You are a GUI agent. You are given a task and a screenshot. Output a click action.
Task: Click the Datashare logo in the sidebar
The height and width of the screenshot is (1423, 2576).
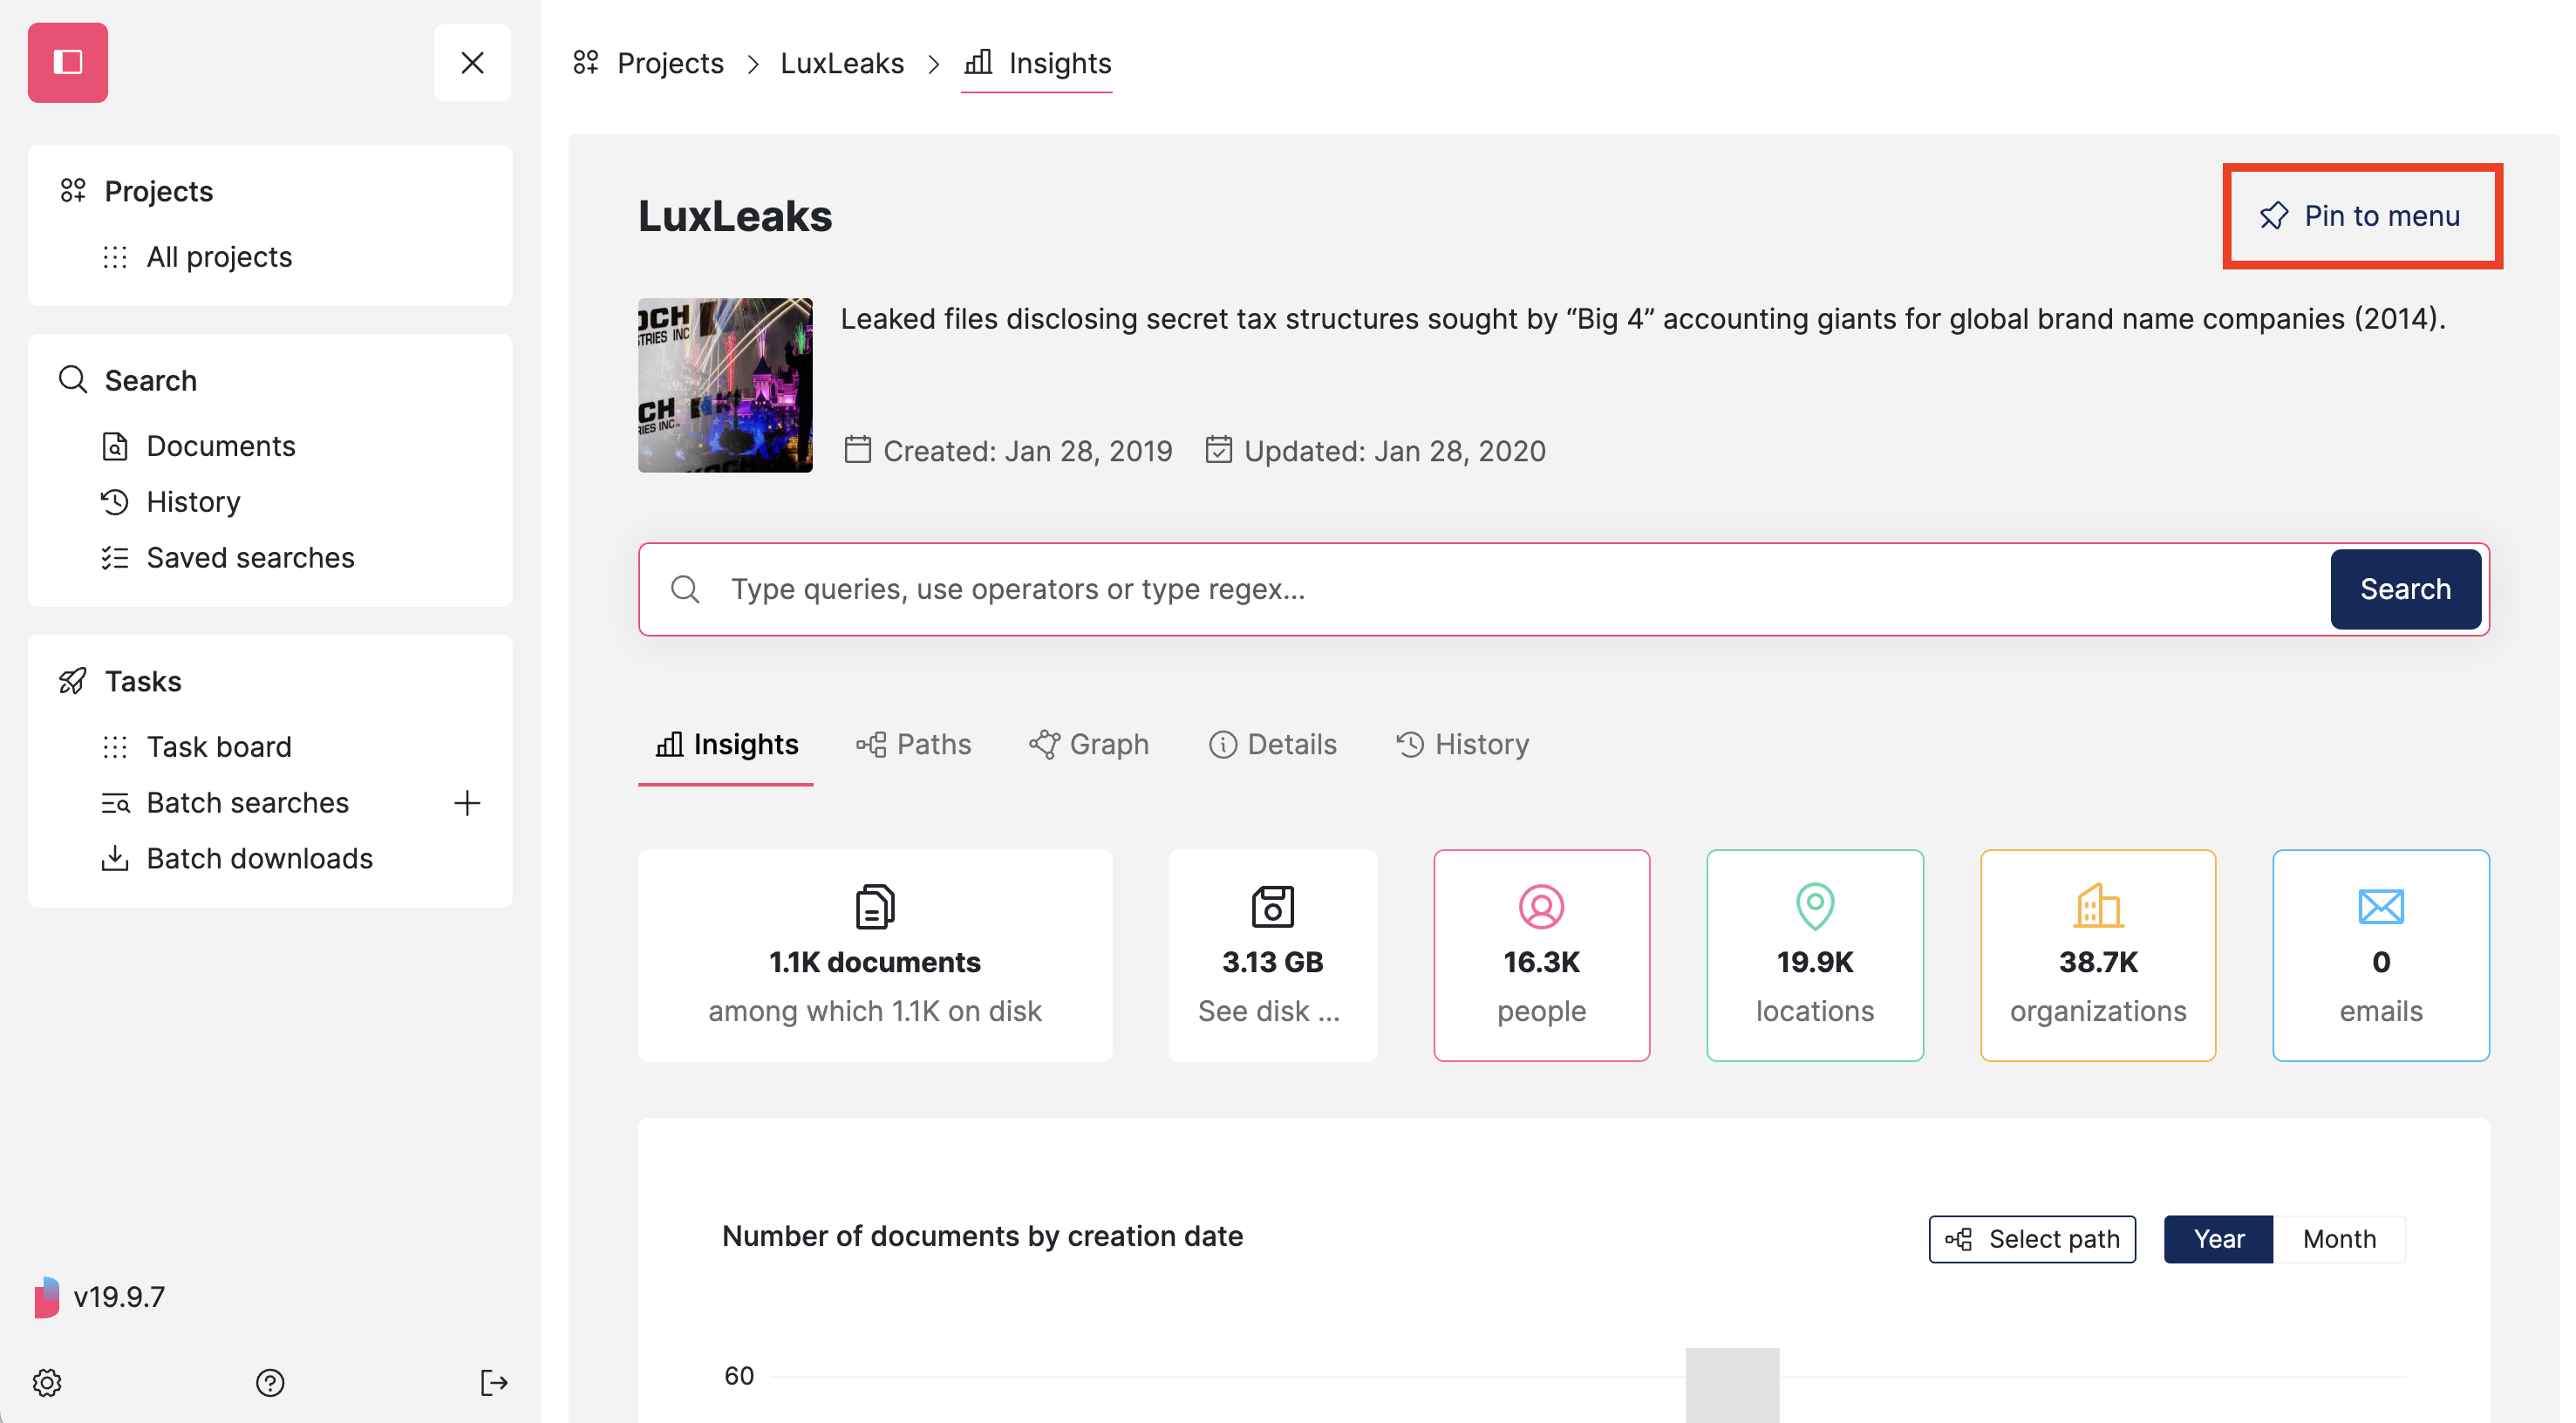tap(67, 62)
